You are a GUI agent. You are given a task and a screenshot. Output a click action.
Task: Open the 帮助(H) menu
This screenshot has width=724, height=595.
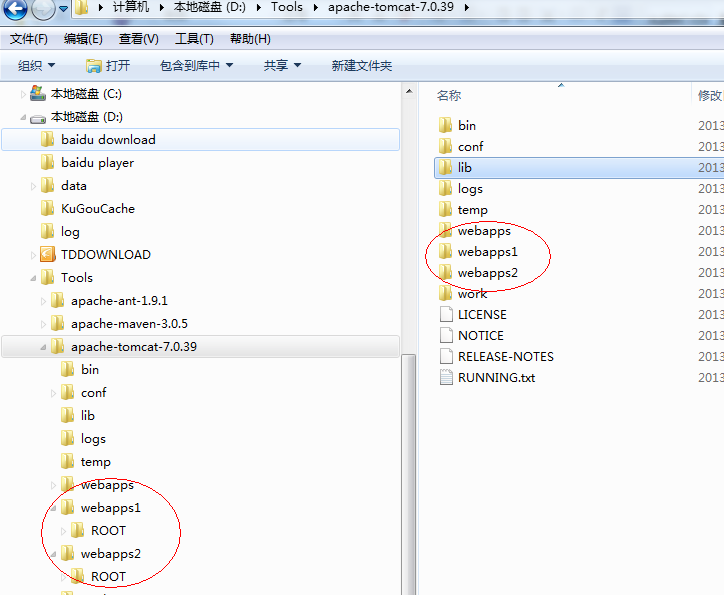[250, 39]
